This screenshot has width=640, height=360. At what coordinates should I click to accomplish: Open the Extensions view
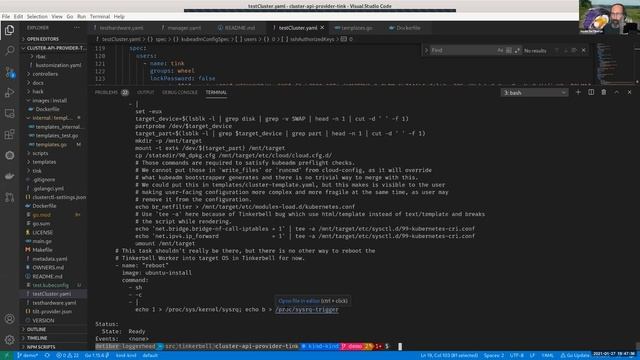(x=9, y=134)
